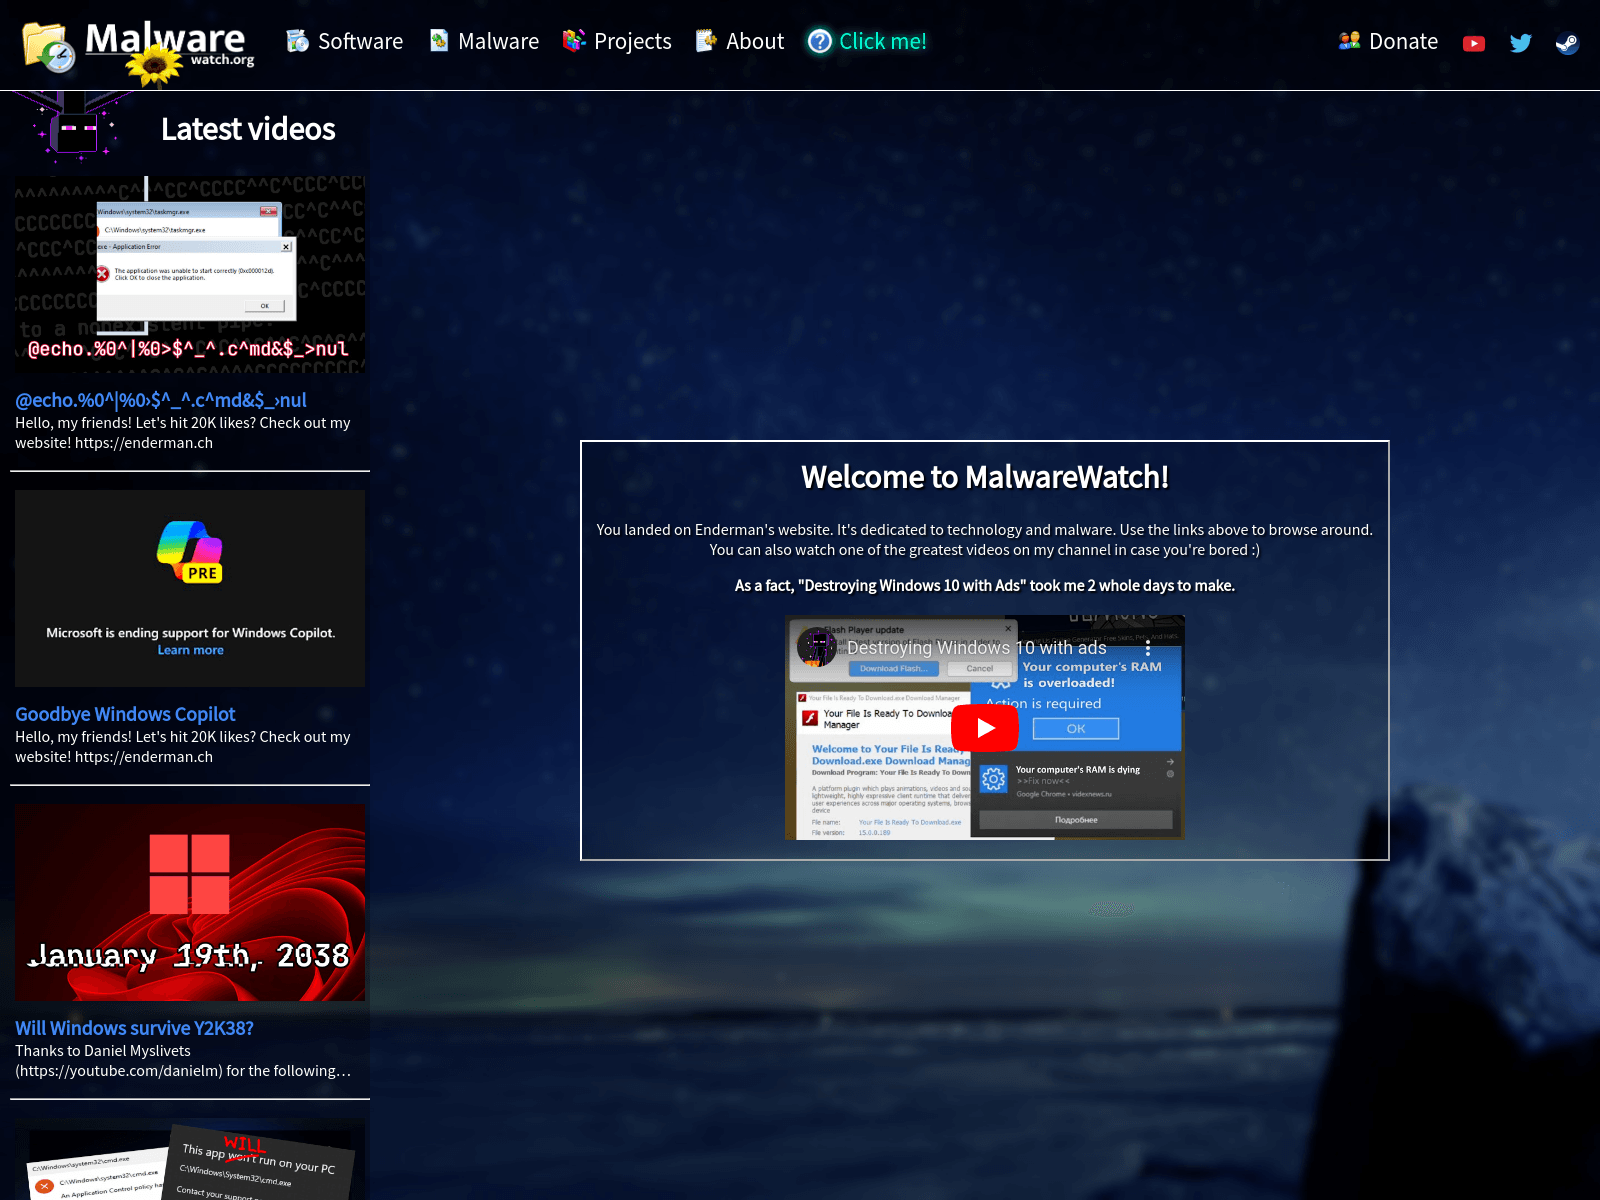Open the Software menu
The width and height of the screenshot is (1600, 1200).
coord(345,41)
